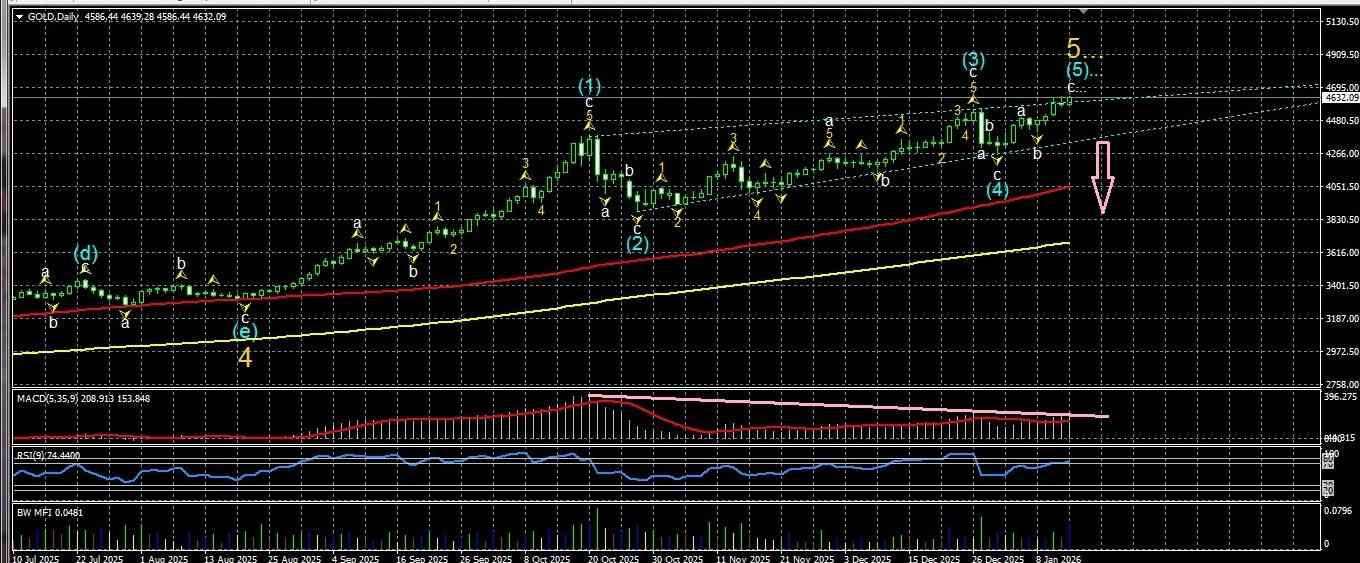The image size is (1360, 563).
Task: Select the cyan (1) wave label
Action: click(x=590, y=85)
